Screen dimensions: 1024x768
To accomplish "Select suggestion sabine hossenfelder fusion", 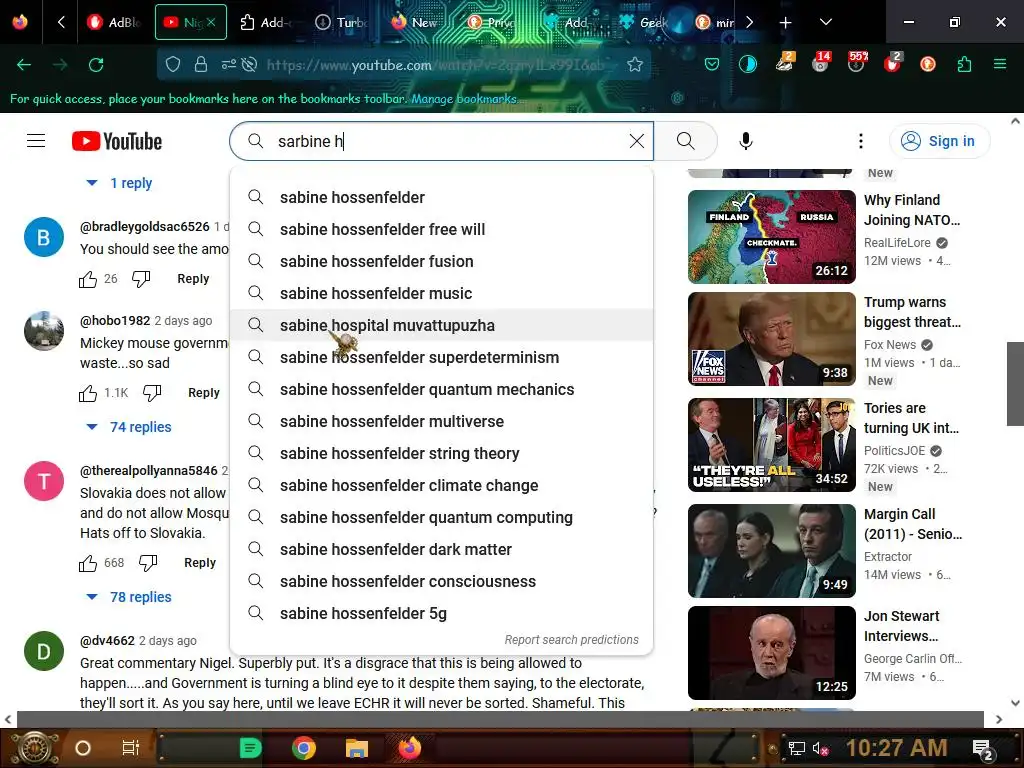I will point(441,261).
